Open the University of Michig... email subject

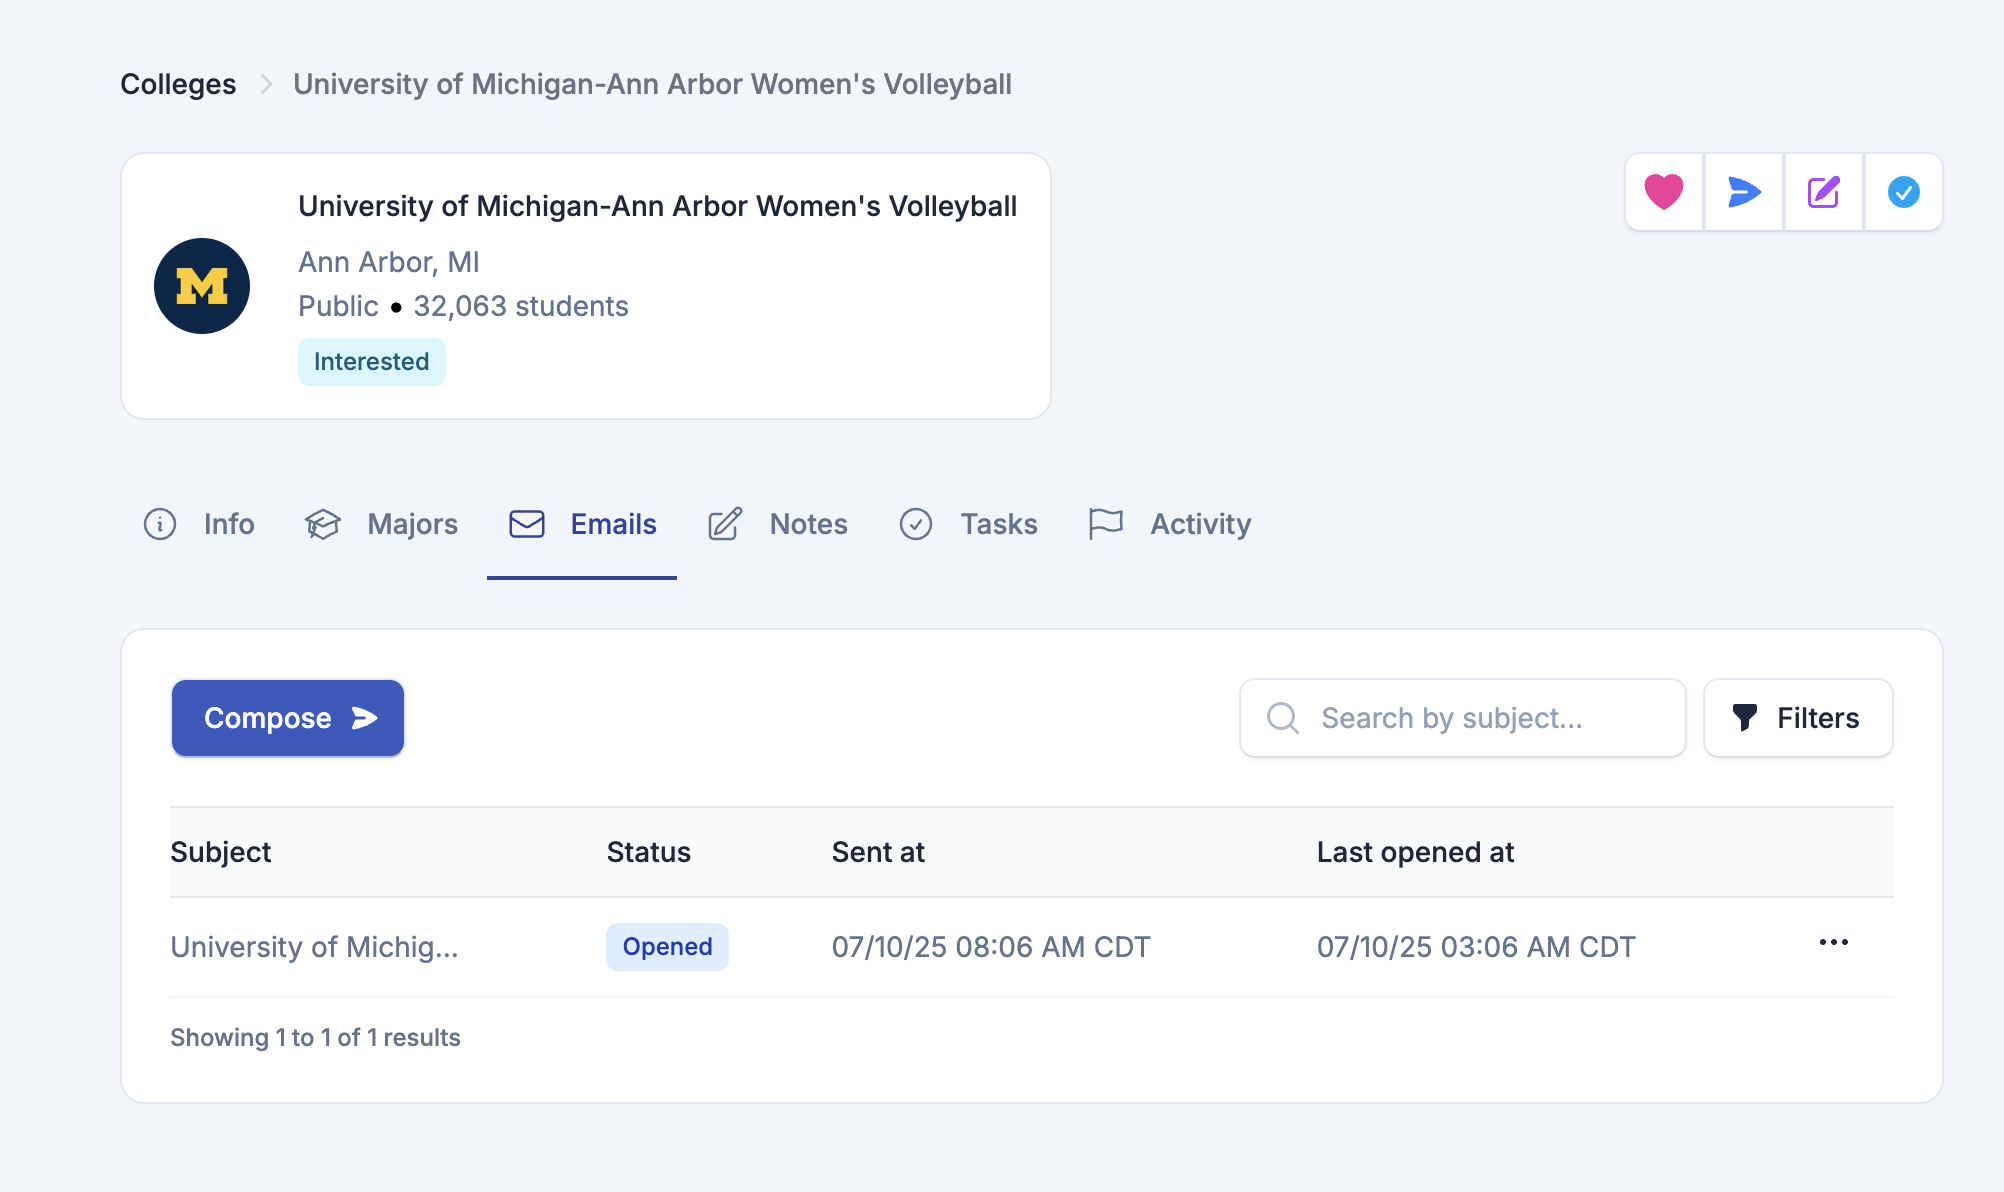pos(314,947)
